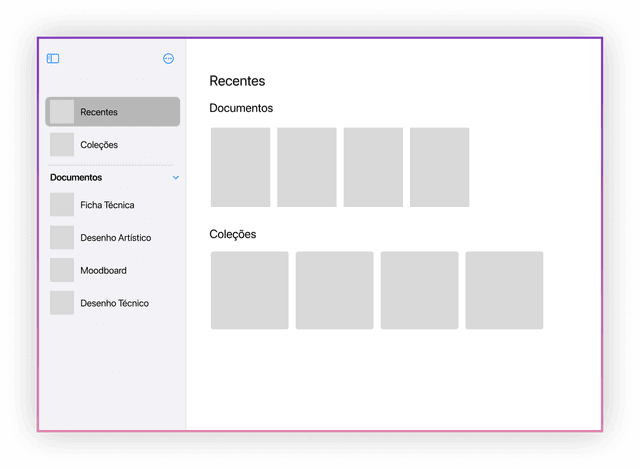Select Desenho Técnico in sidebar

point(115,303)
